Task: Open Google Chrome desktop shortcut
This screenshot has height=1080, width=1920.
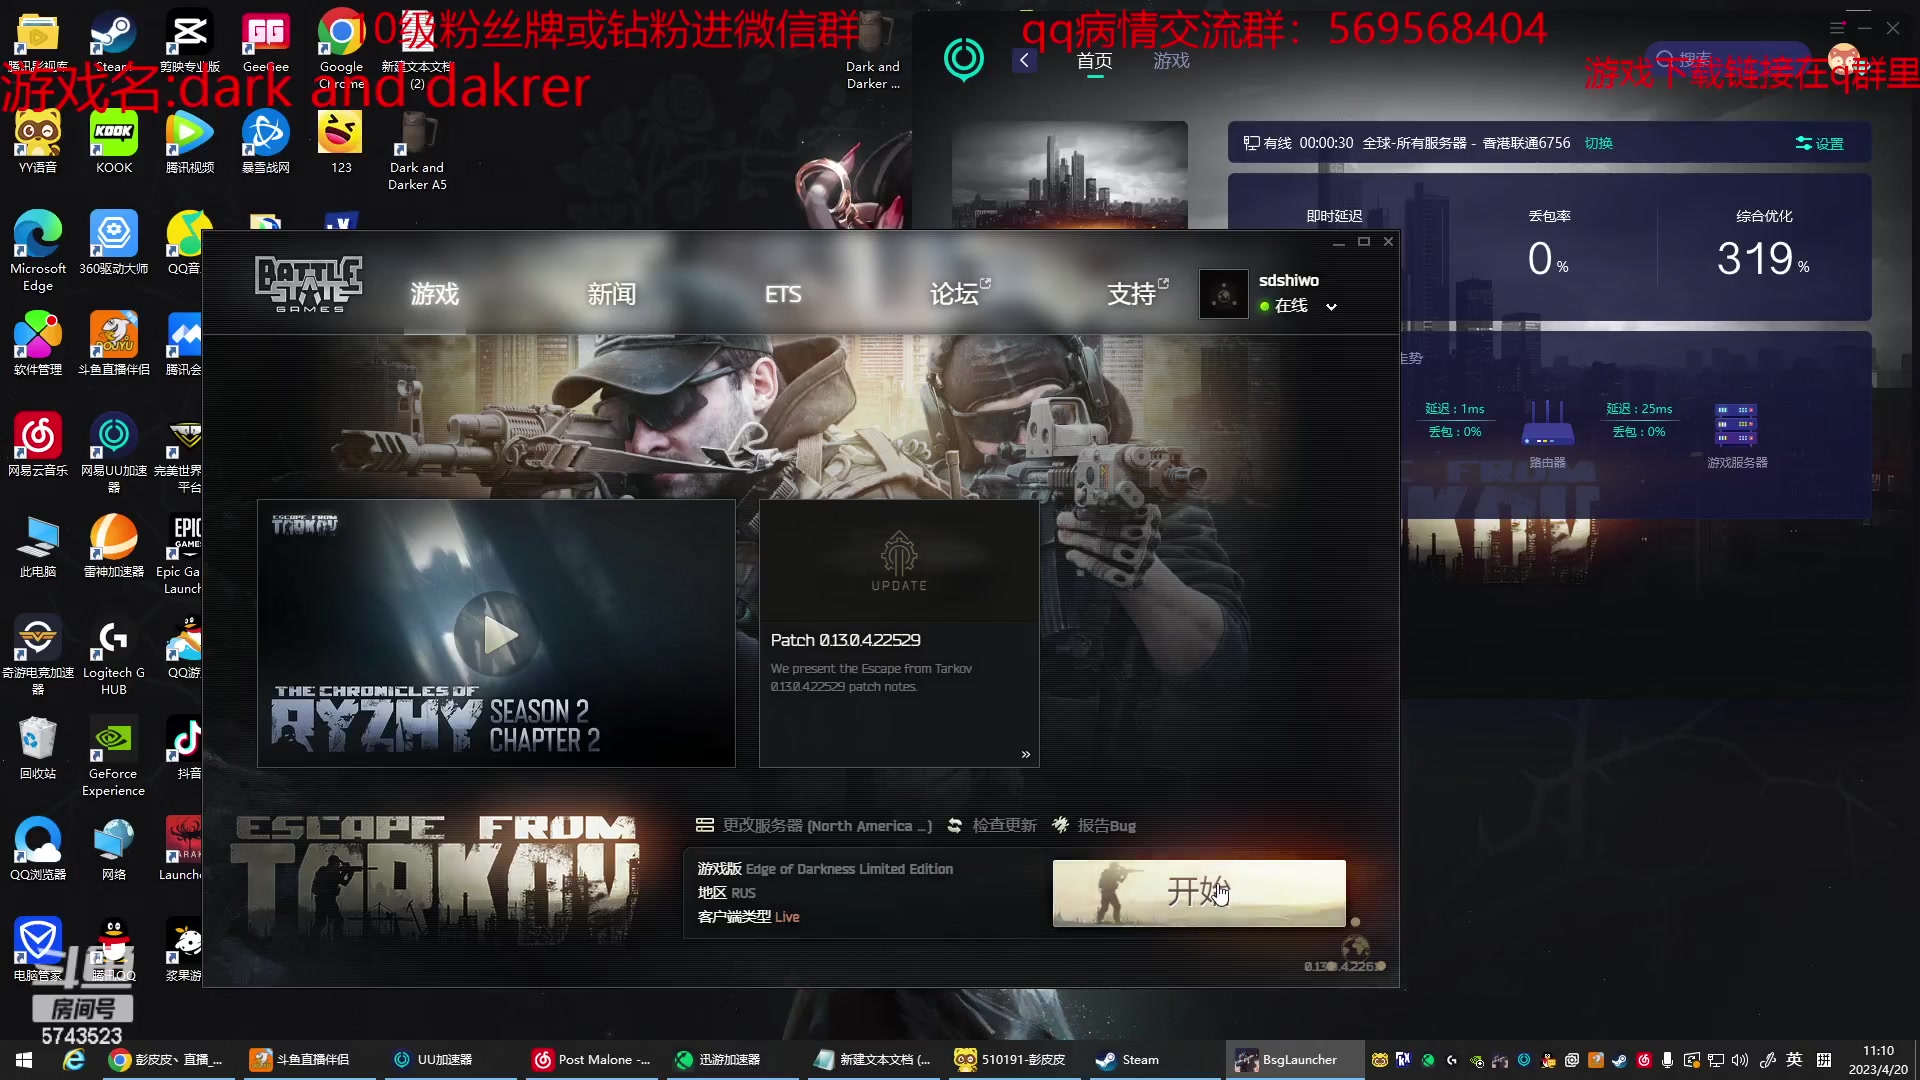Action: (x=341, y=50)
